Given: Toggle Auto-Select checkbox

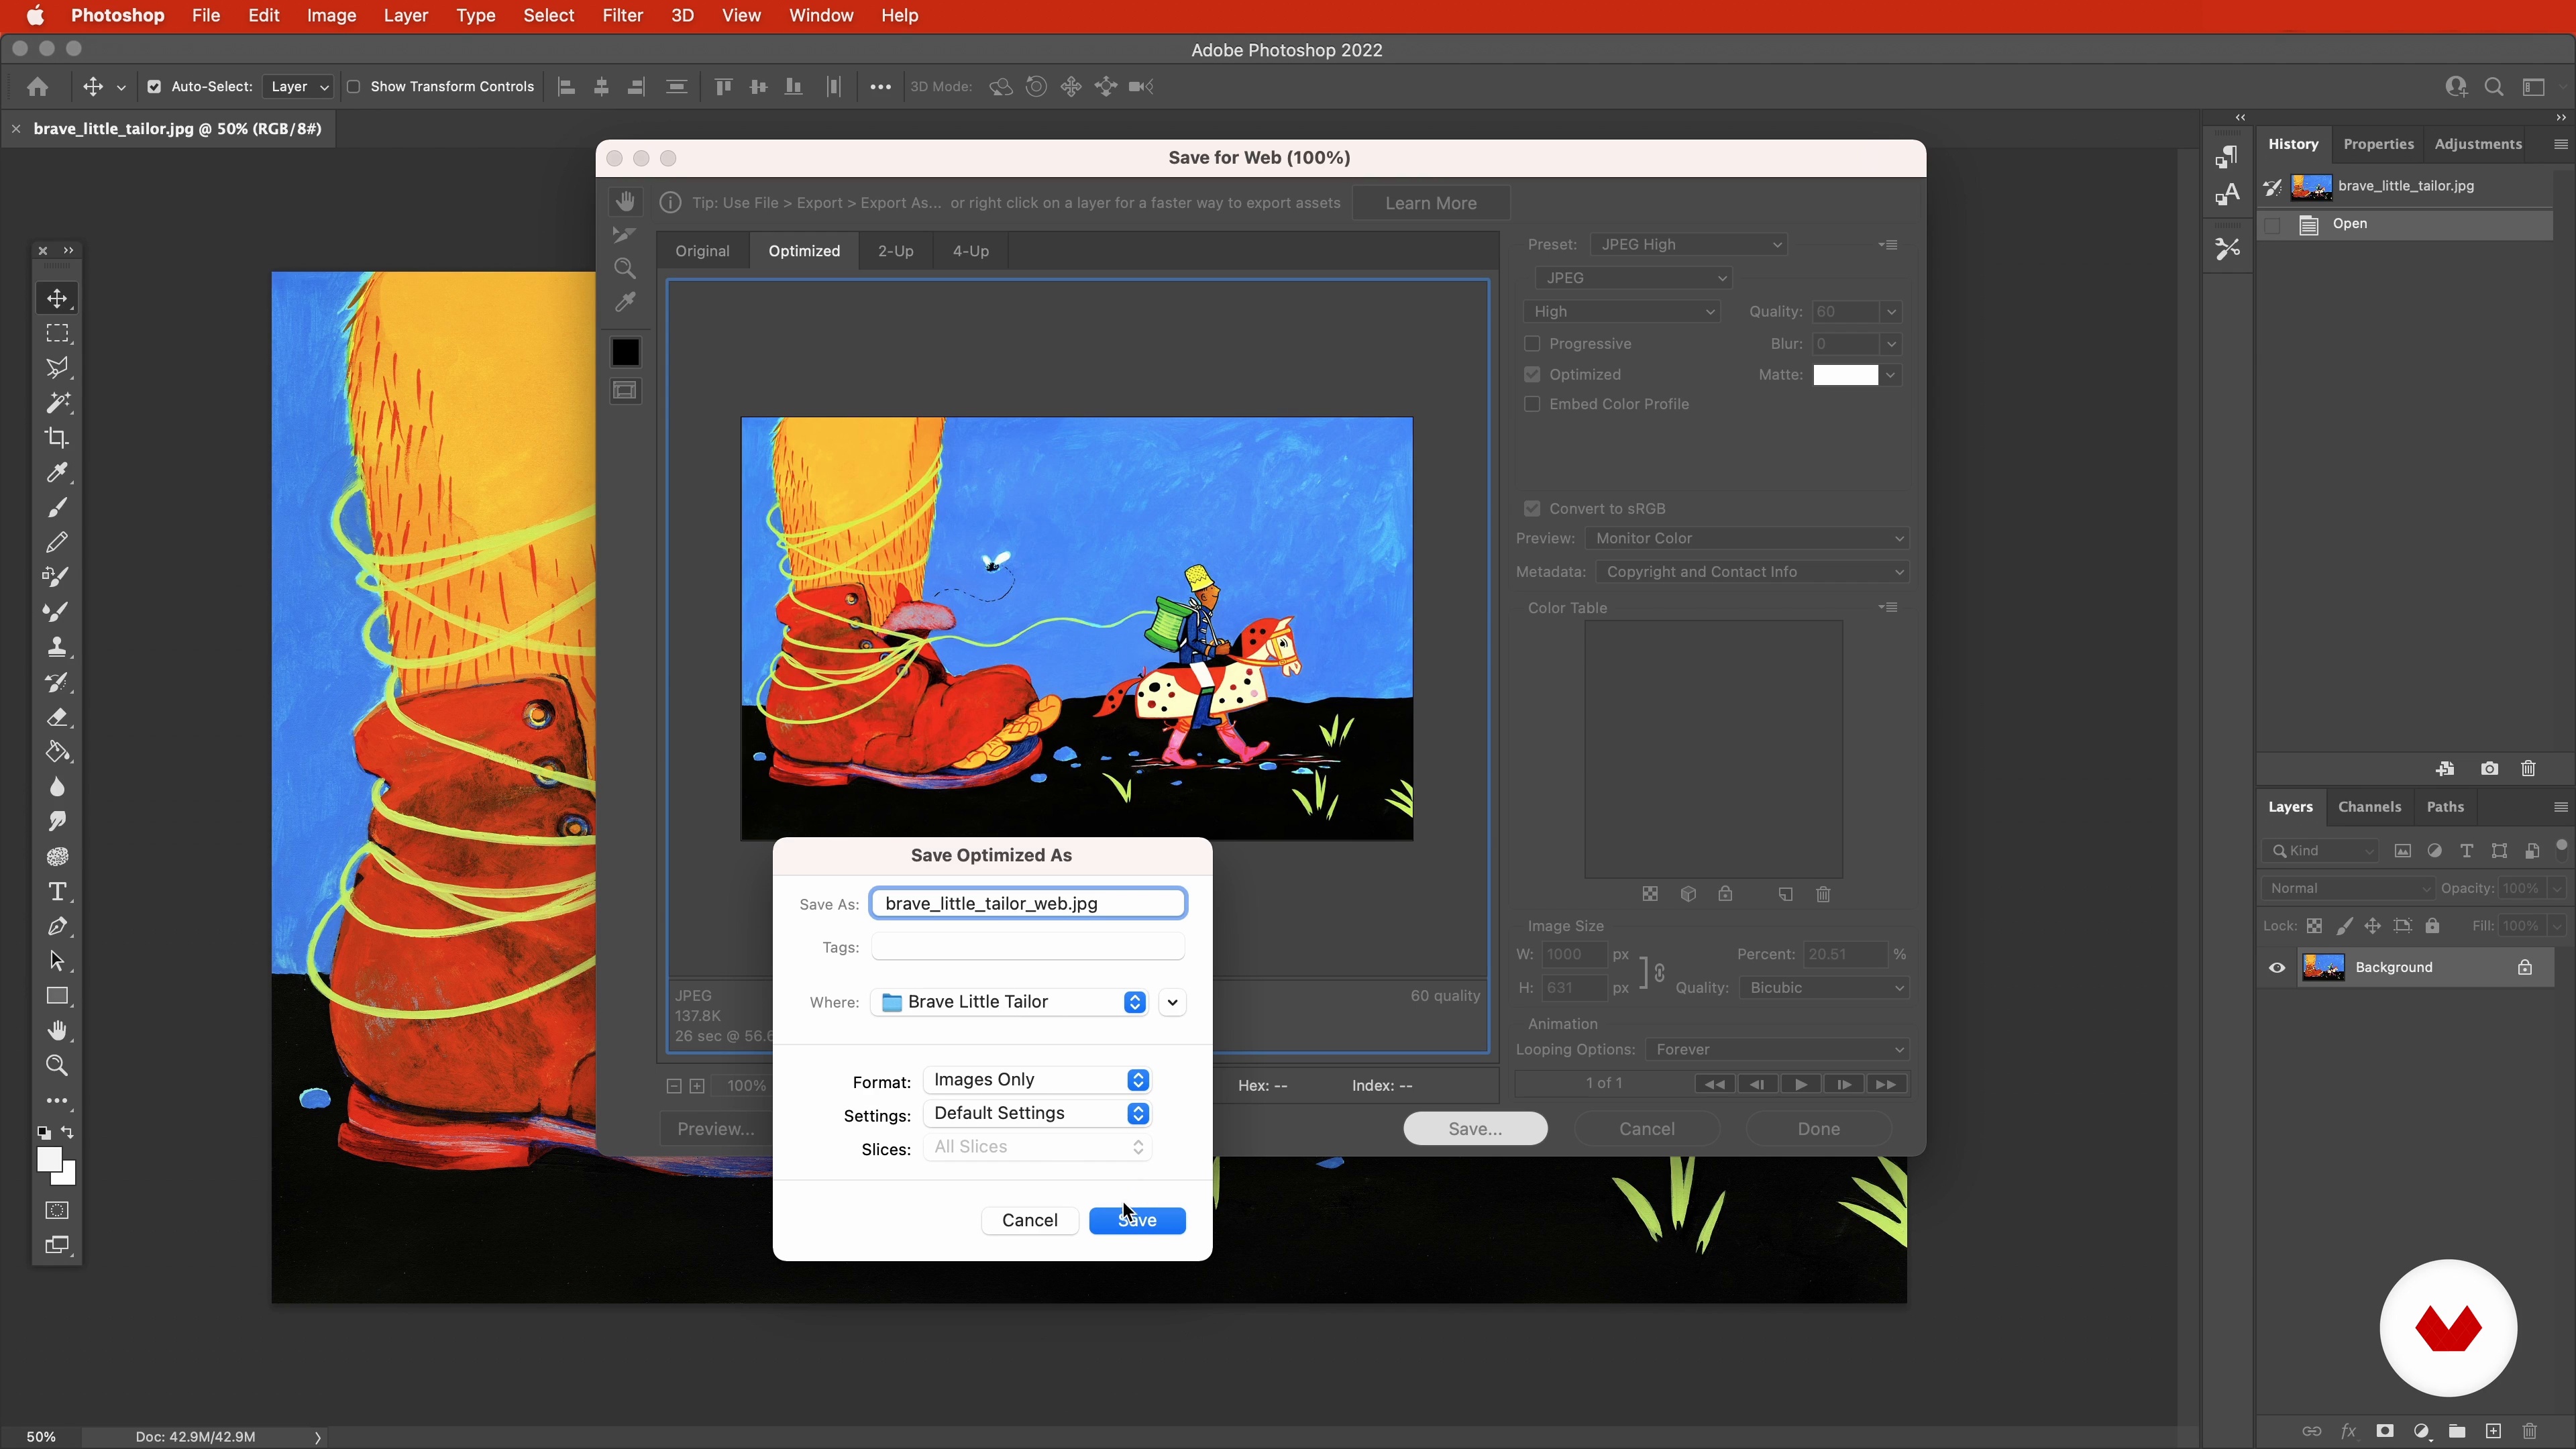Looking at the screenshot, I should 154,87.
